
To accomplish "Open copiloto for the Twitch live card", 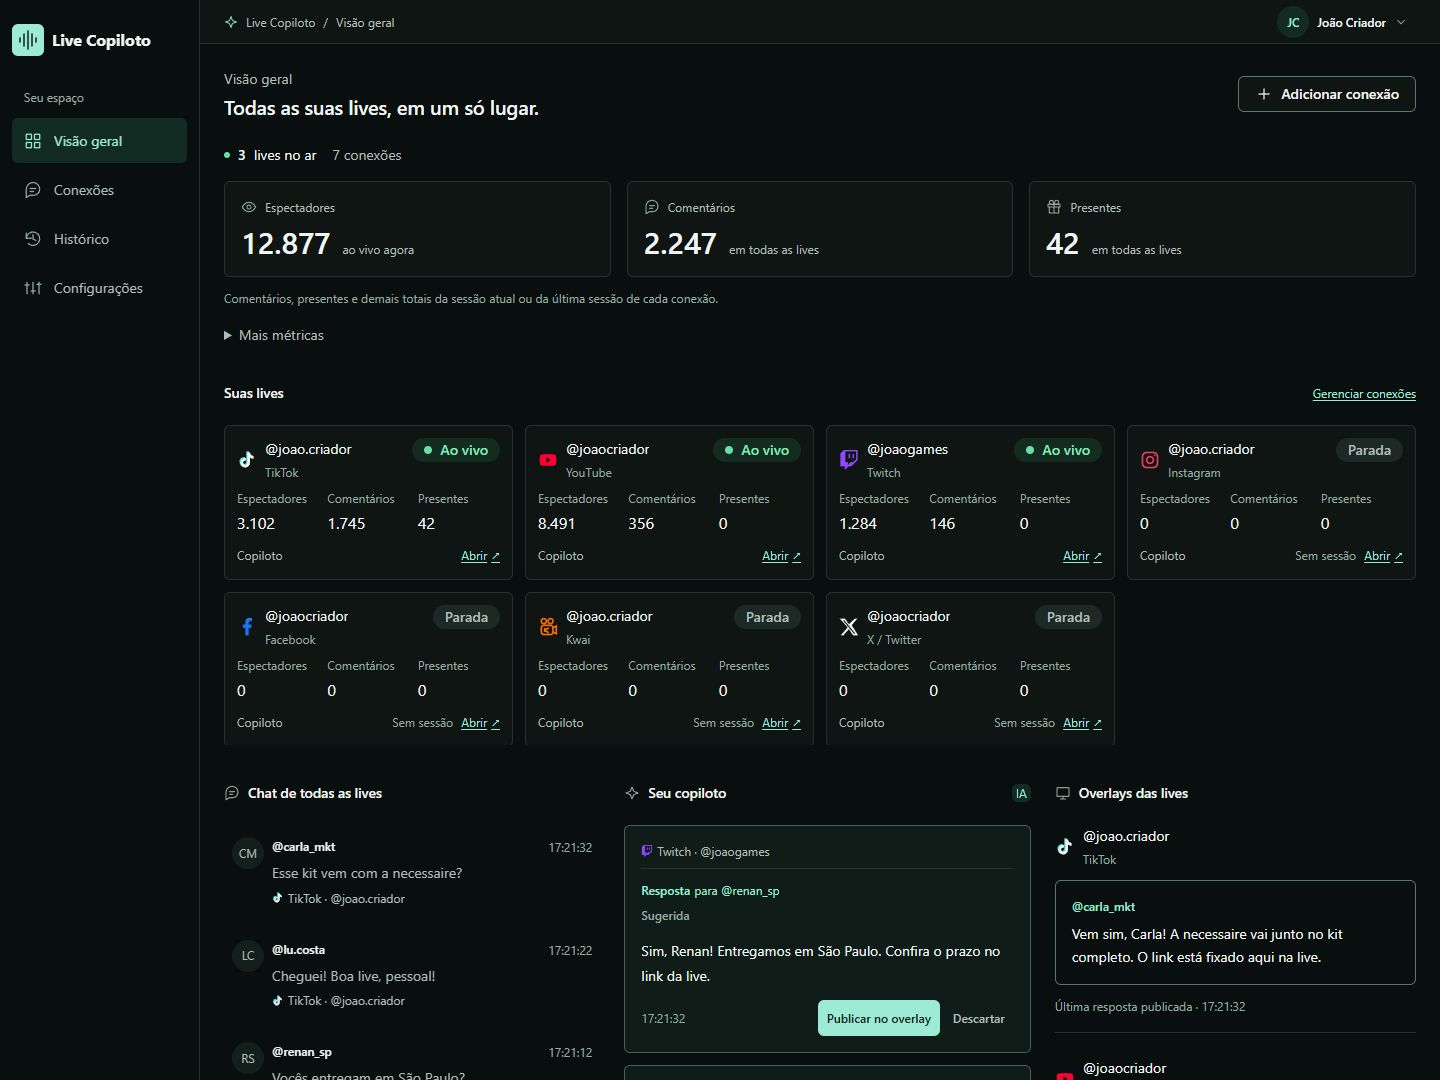I will click(x=1082, y=556).
